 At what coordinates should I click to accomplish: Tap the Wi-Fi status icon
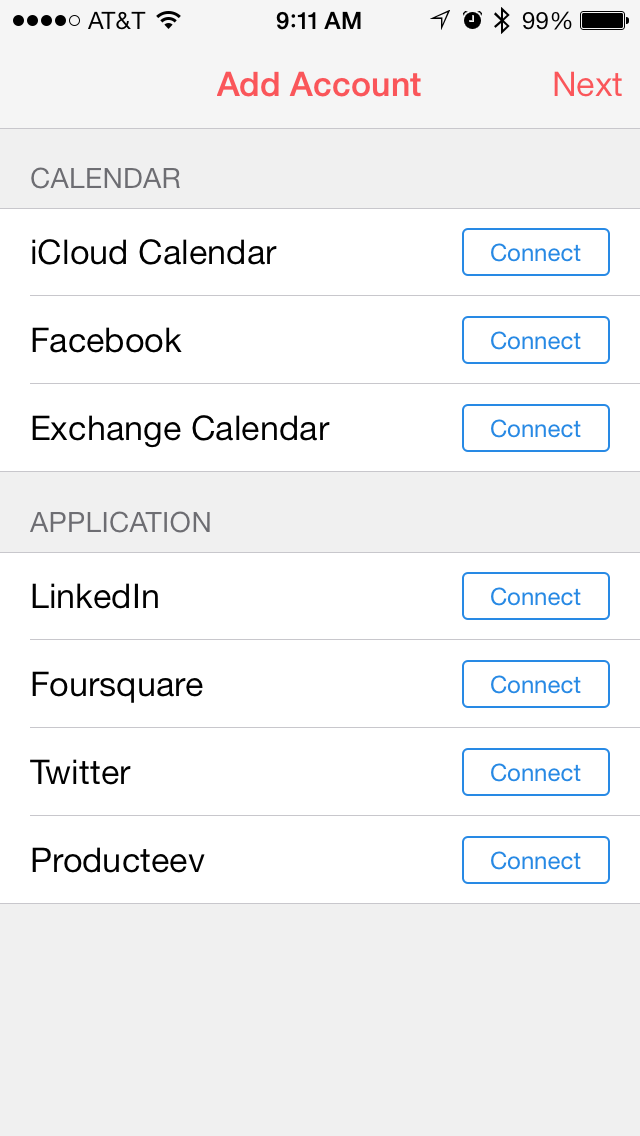[x=168, y=20]
